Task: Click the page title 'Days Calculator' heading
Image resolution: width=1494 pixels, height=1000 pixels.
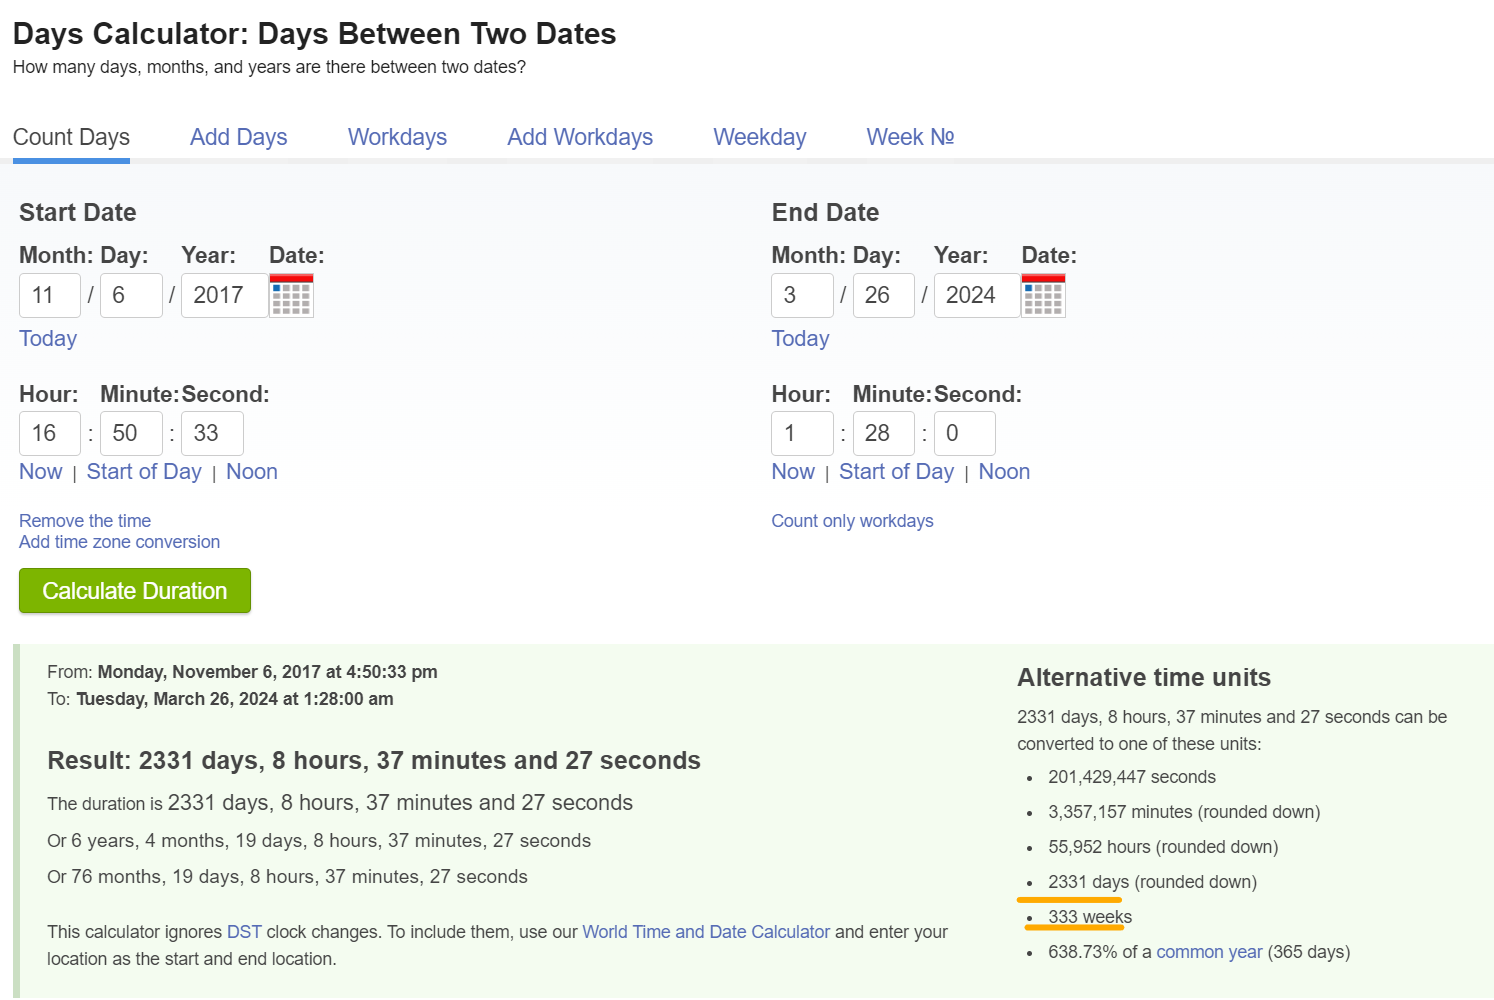Action: (x=314, y=34)
